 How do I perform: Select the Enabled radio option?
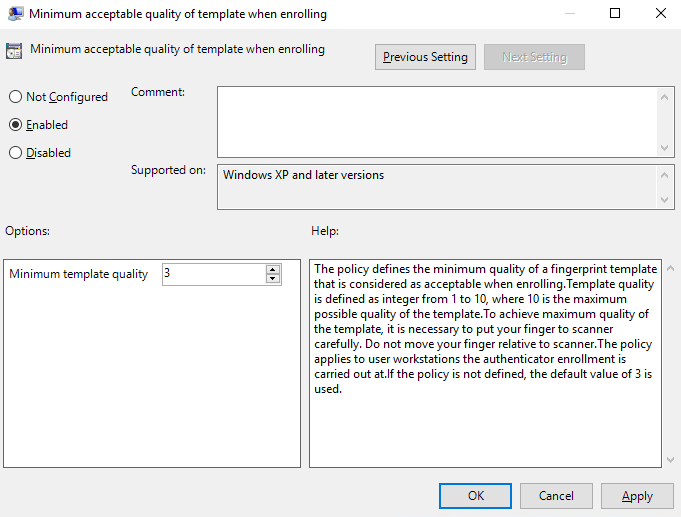tap(15, 125)
